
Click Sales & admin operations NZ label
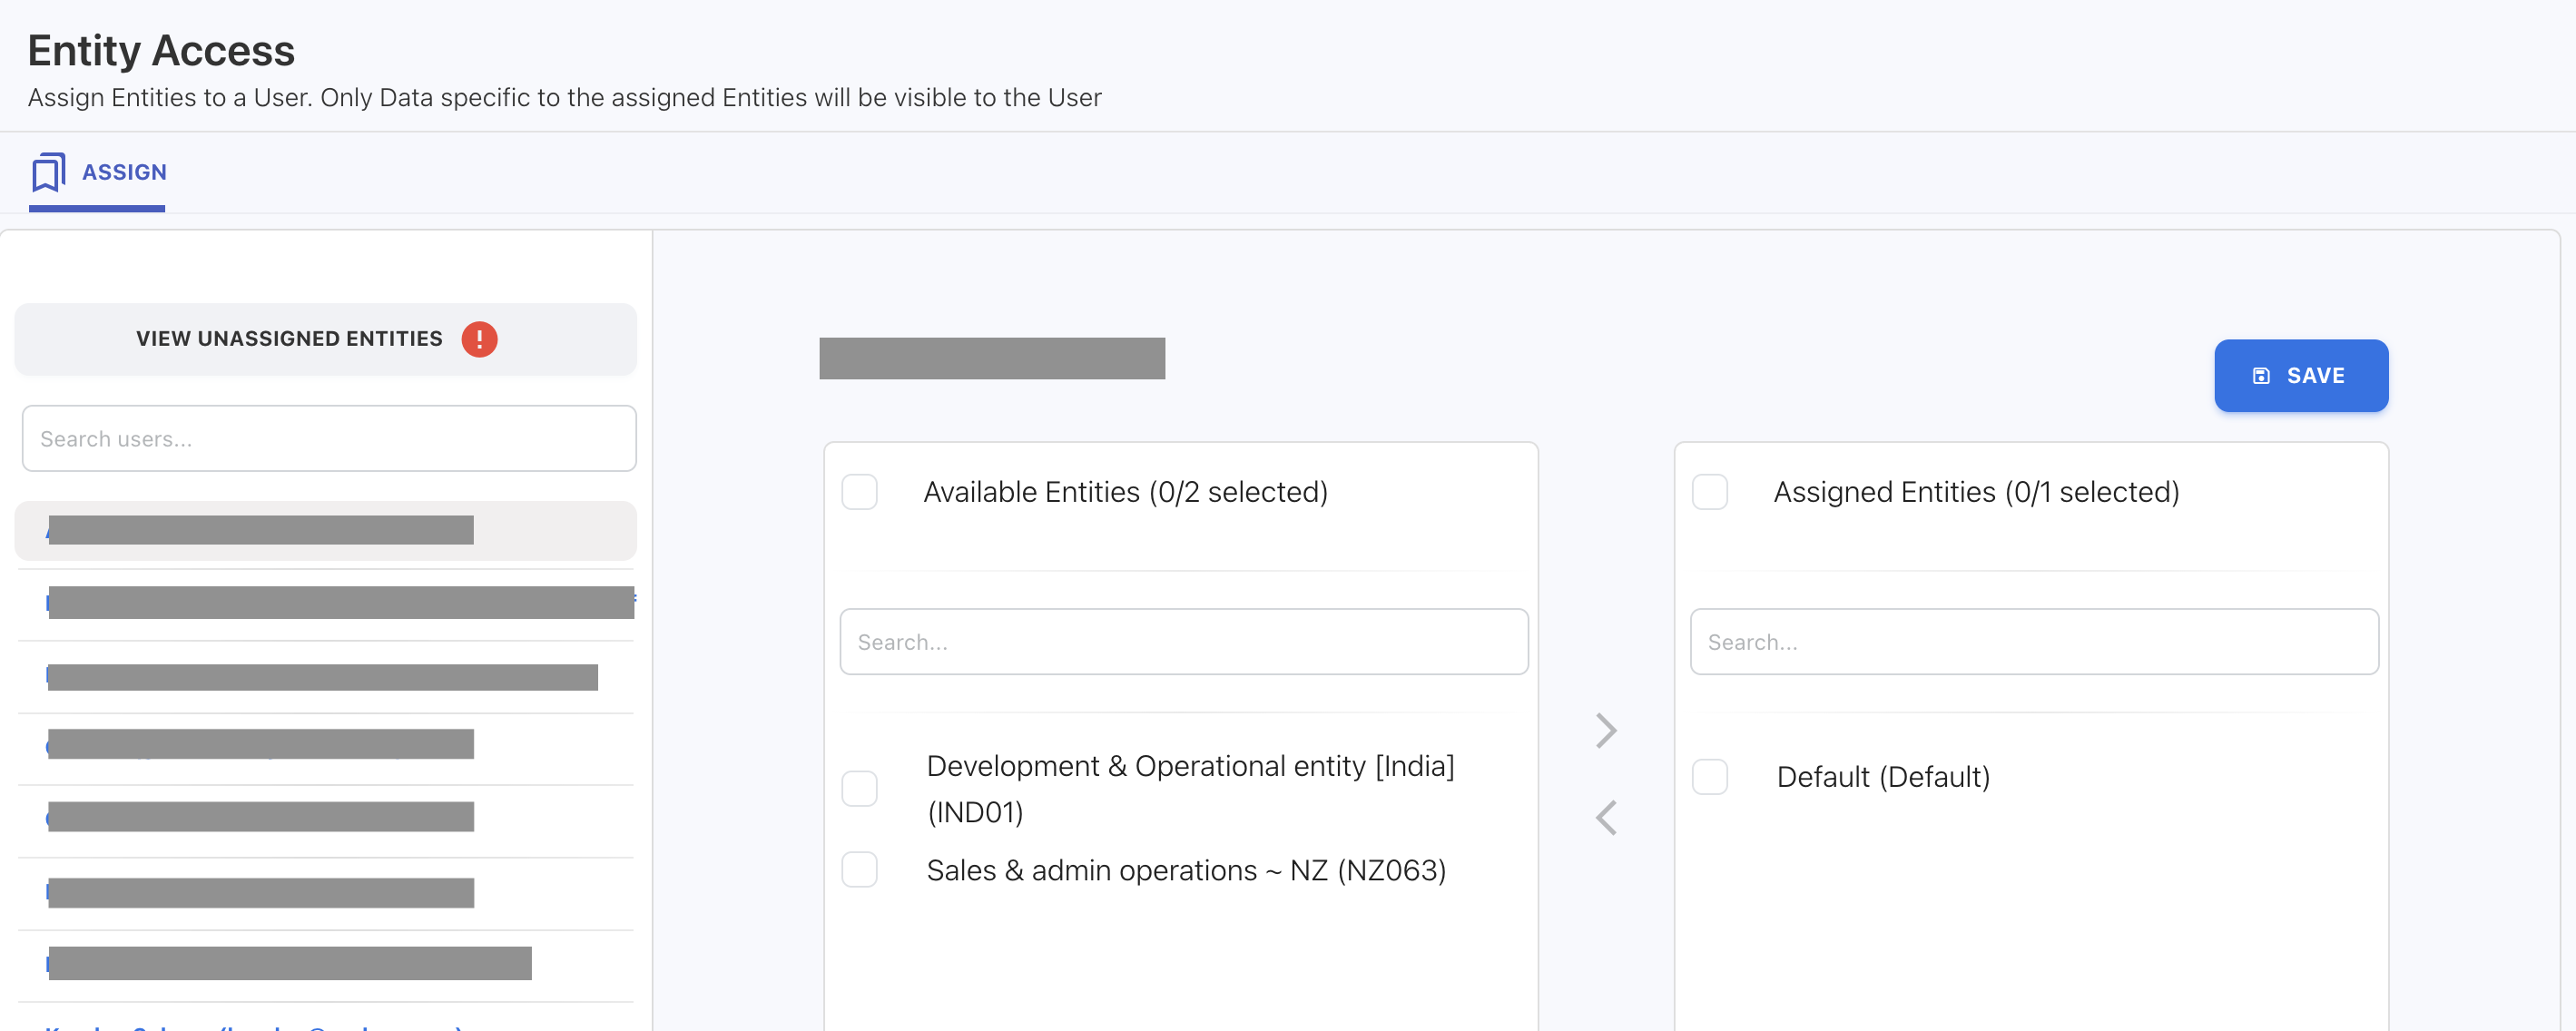(x=1185, y=870)
